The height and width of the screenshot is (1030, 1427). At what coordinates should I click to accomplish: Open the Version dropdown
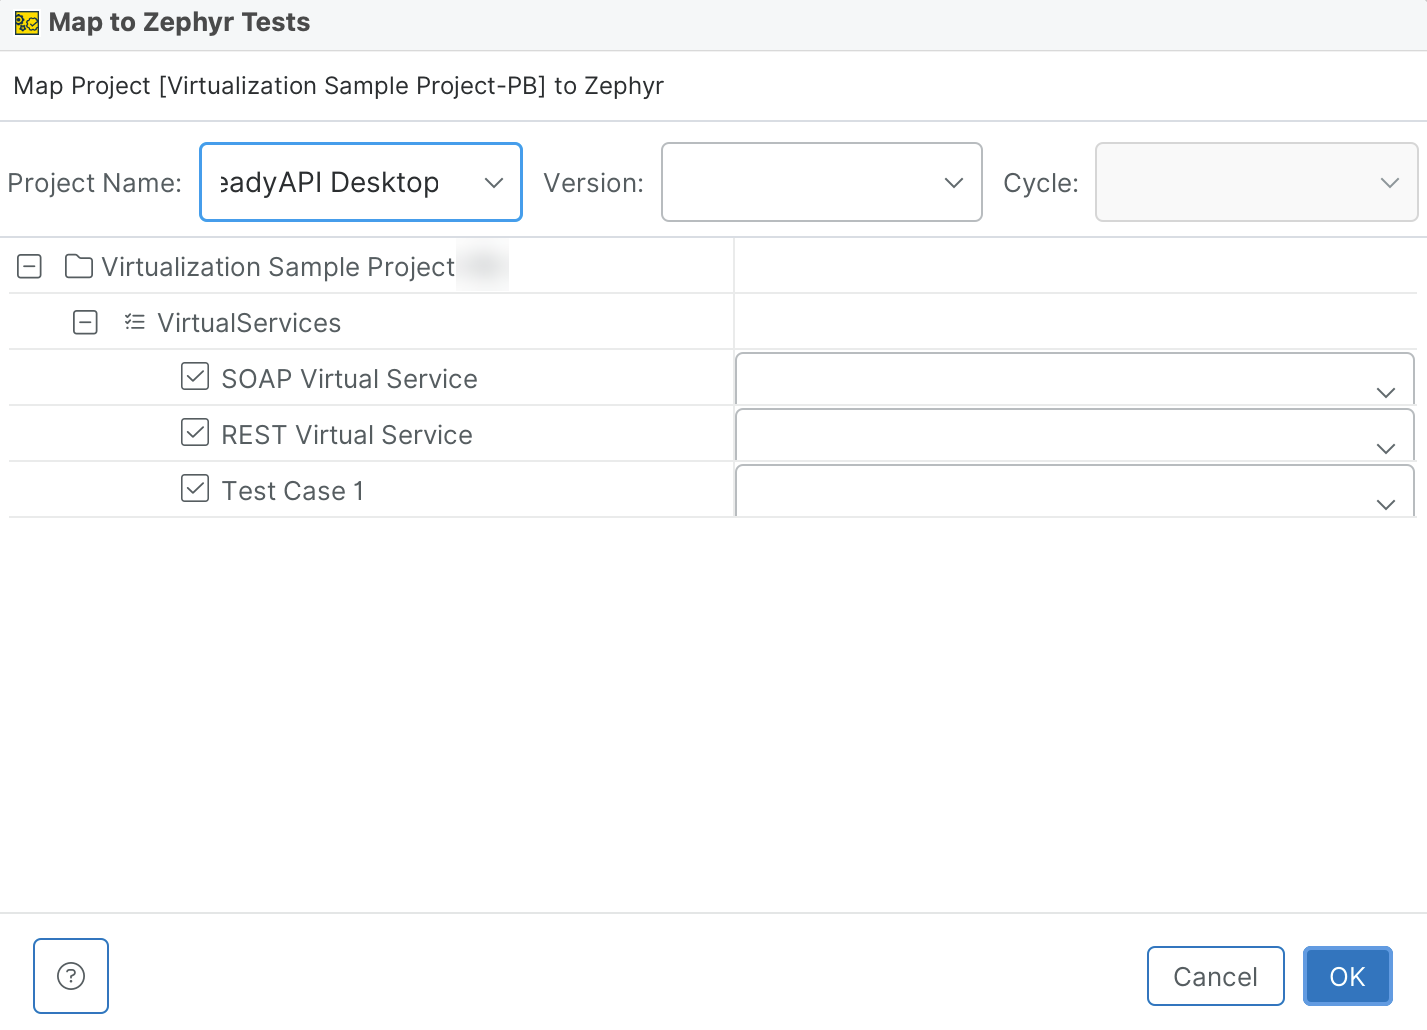[x=822, y=182]
